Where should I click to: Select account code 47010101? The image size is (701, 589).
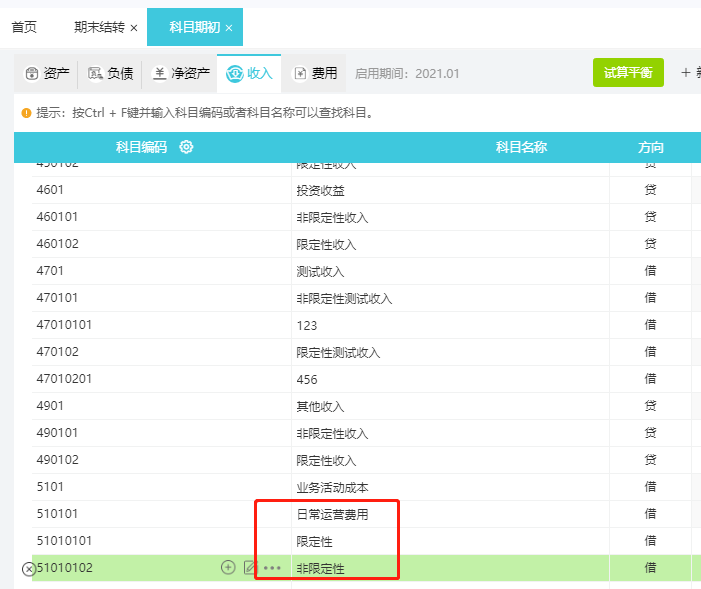tap(64, 325)
